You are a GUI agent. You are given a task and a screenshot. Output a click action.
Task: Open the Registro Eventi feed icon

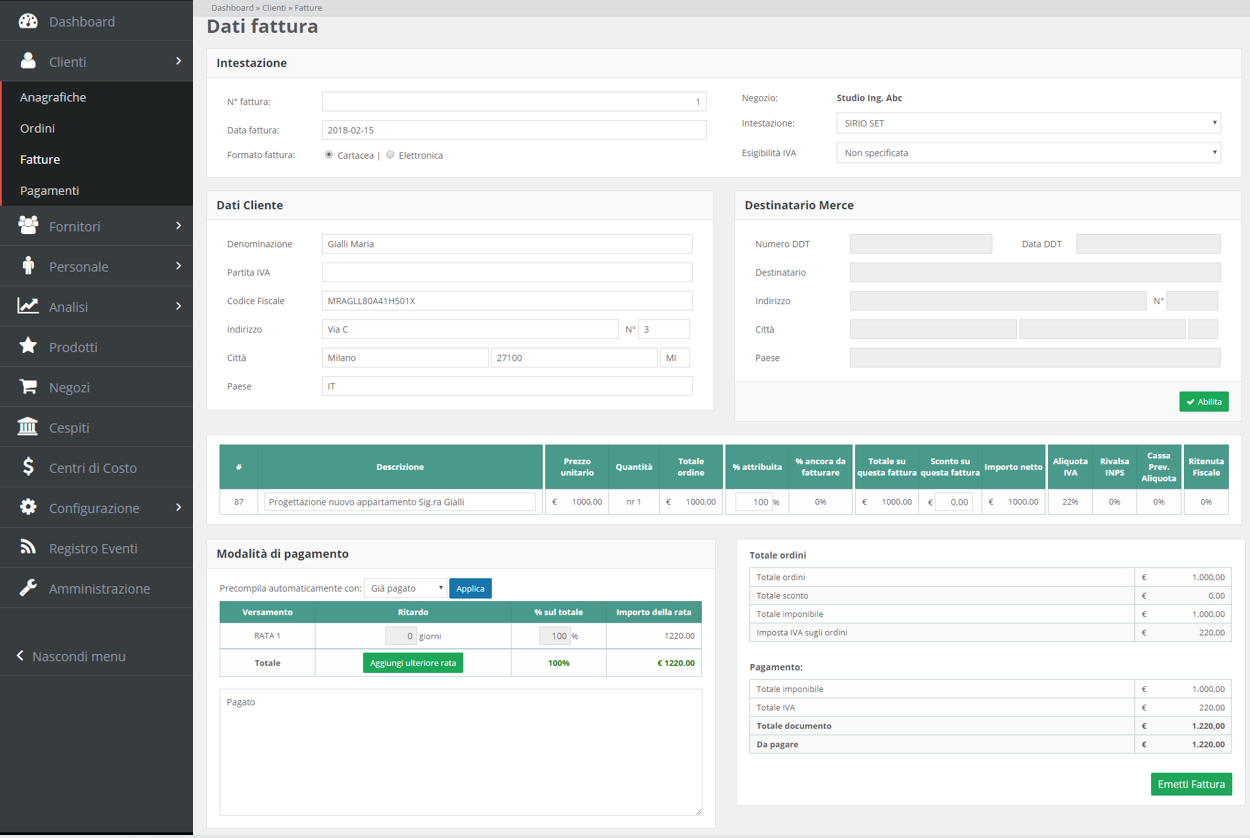[28, 547]
